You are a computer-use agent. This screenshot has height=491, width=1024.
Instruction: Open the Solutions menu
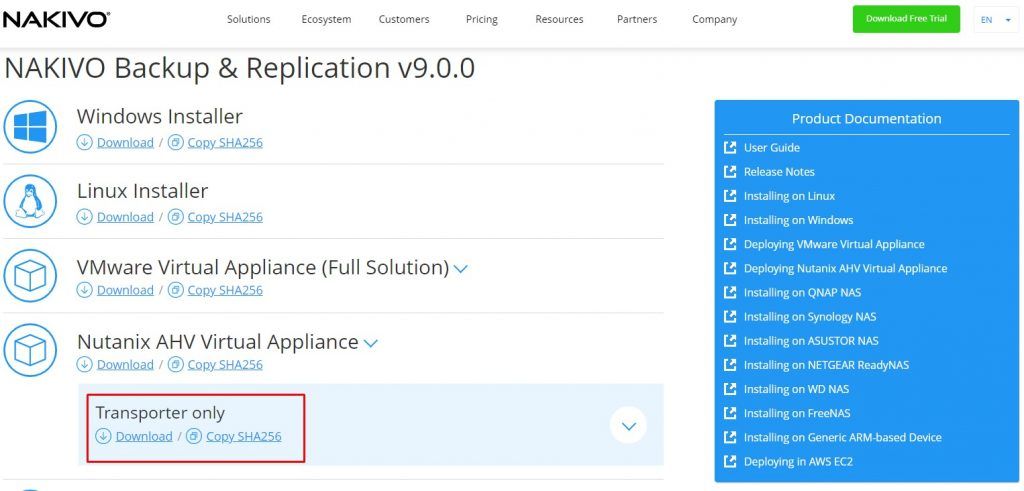pyautogui.click(x=249, y=20)
